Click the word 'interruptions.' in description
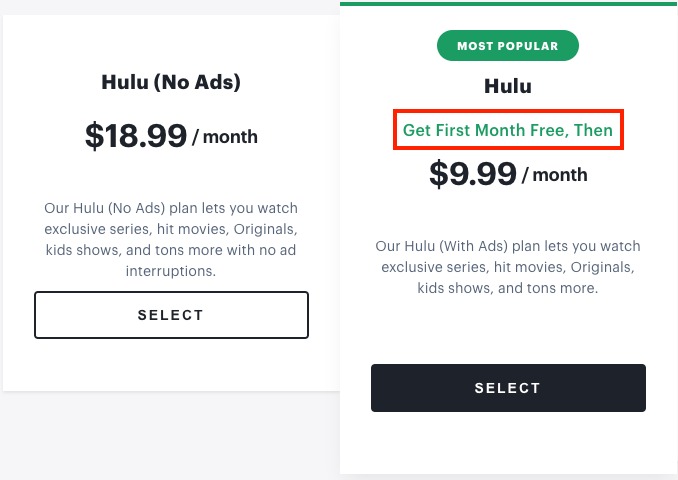The height and width of the screenshot is (480, 678). (171, 271)
